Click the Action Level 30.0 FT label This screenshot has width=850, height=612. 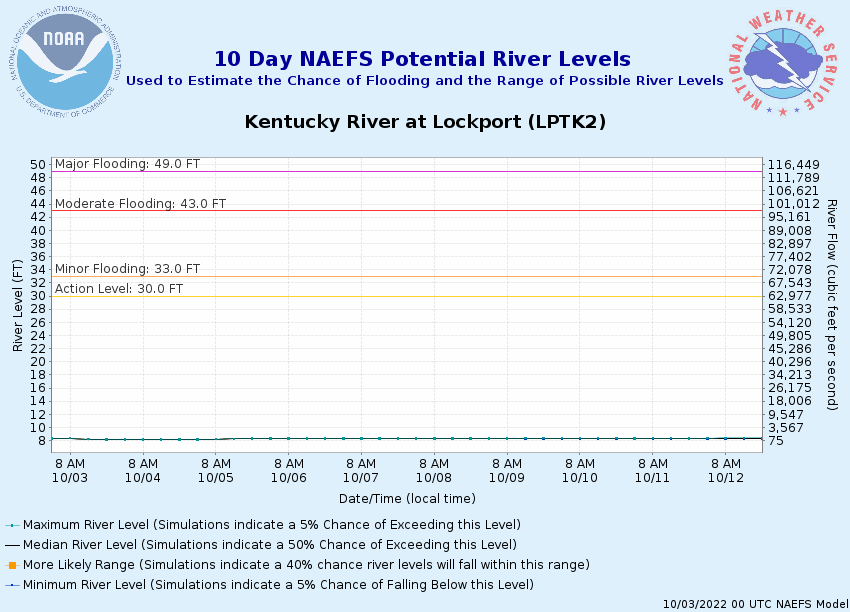(119, 289)
